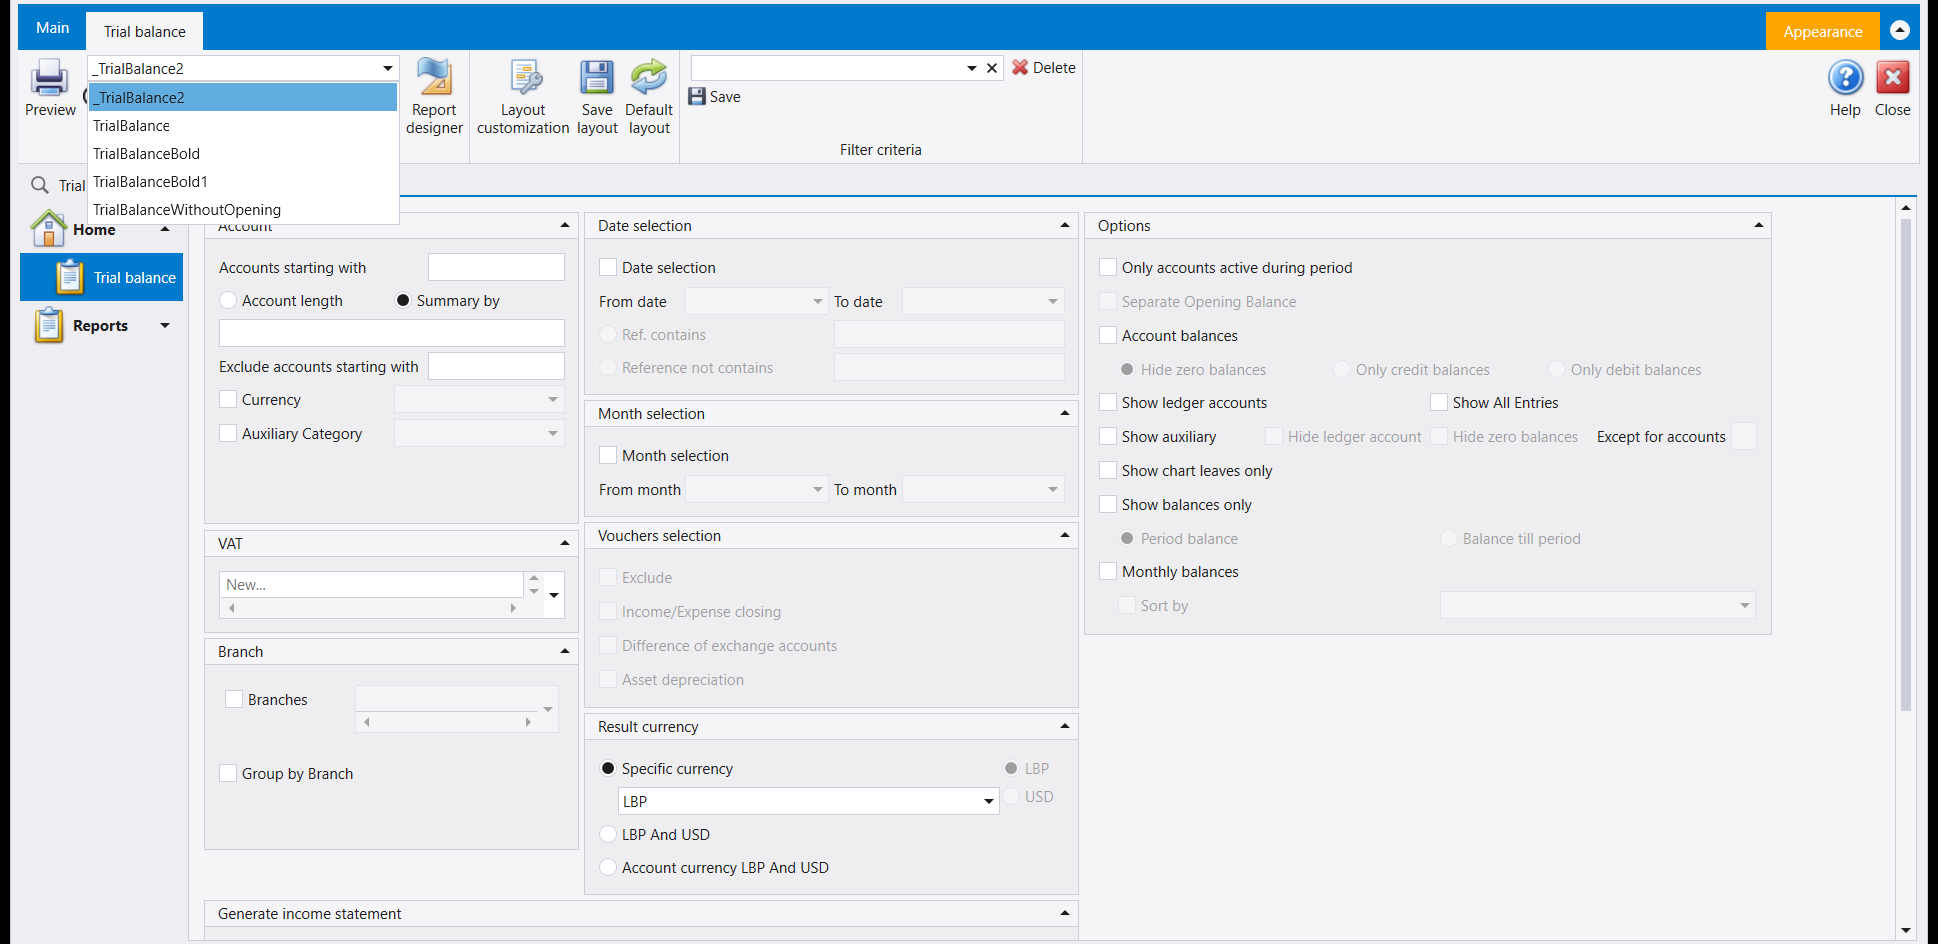Click the Accounts starting with field
The image size is (1938, 944).
pyautogui.click(x=496, y=267)
